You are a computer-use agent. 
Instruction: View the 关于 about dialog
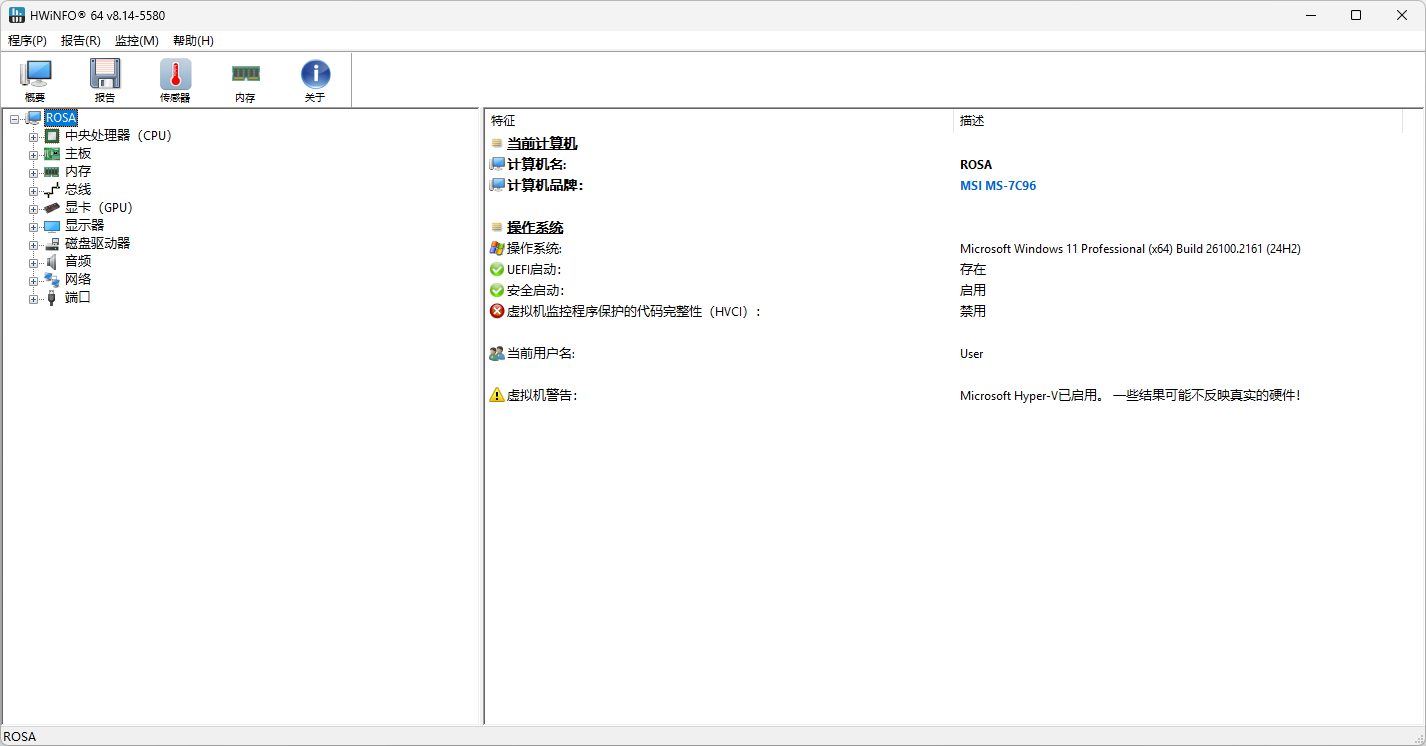(315, 79)
